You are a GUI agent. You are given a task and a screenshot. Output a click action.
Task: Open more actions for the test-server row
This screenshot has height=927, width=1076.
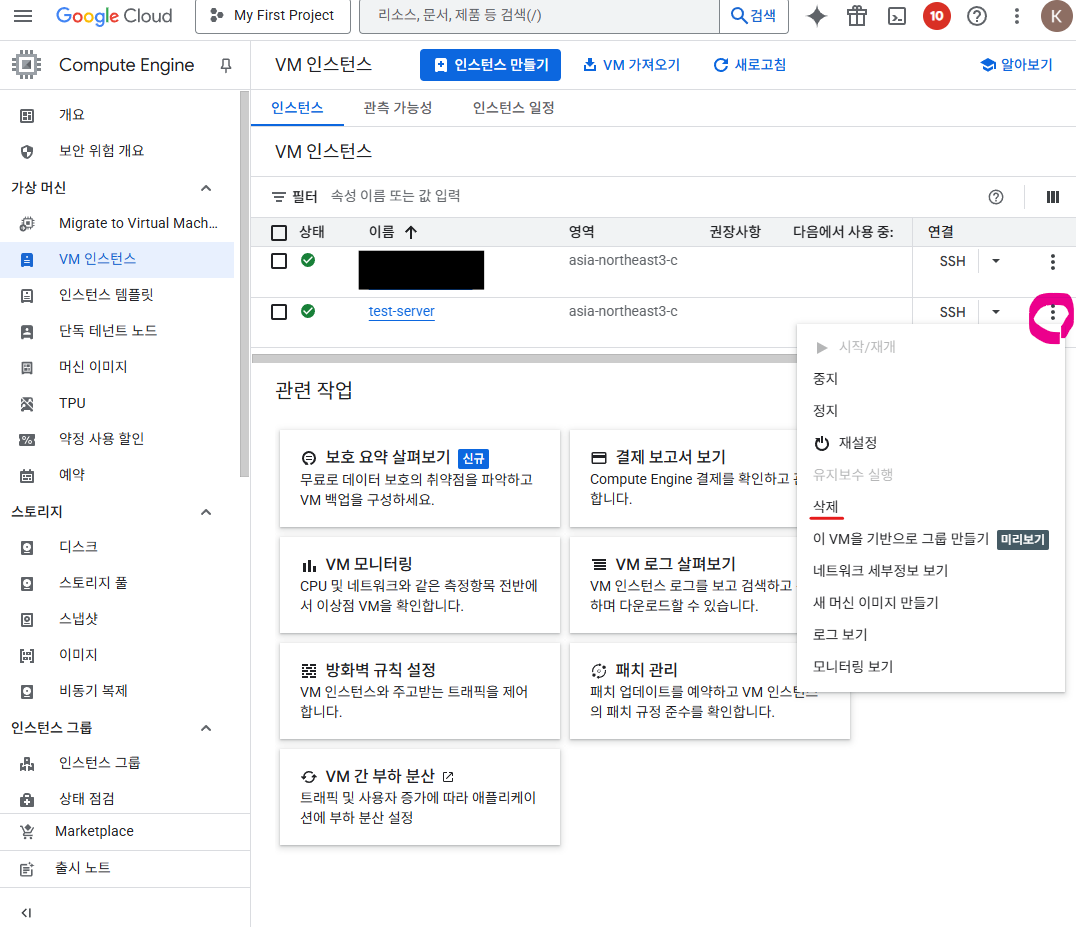[1053, 314]
